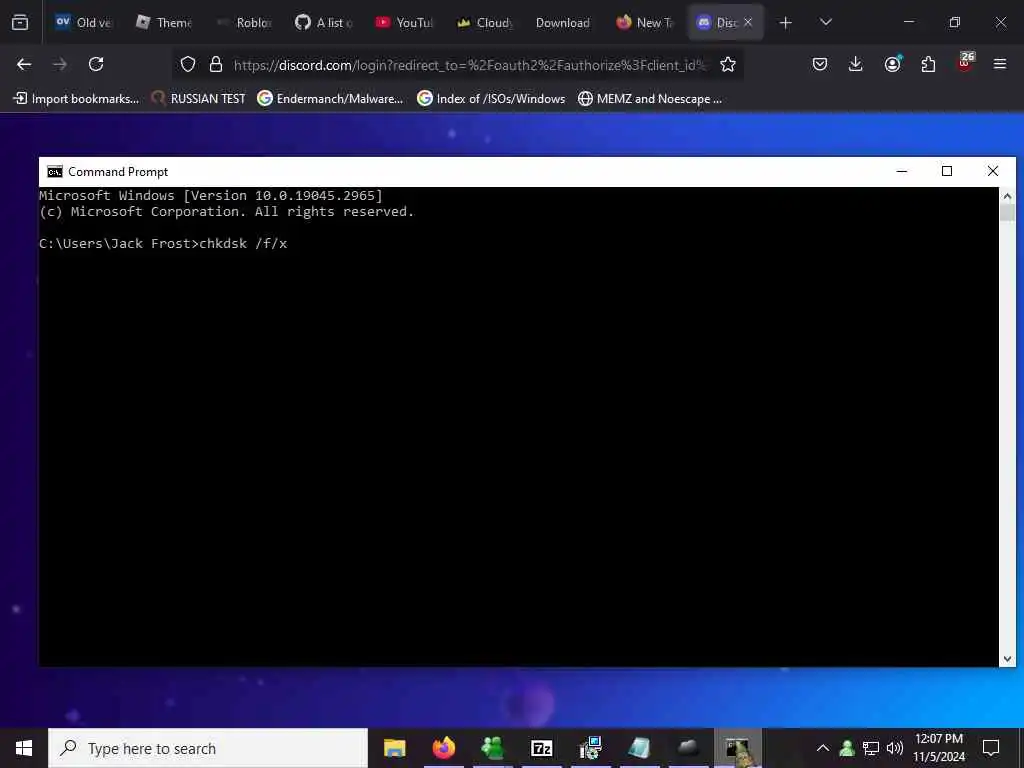Show hidden system tray icons
The width and height of the screenshot is (1024, 768).
coord(823,748)
